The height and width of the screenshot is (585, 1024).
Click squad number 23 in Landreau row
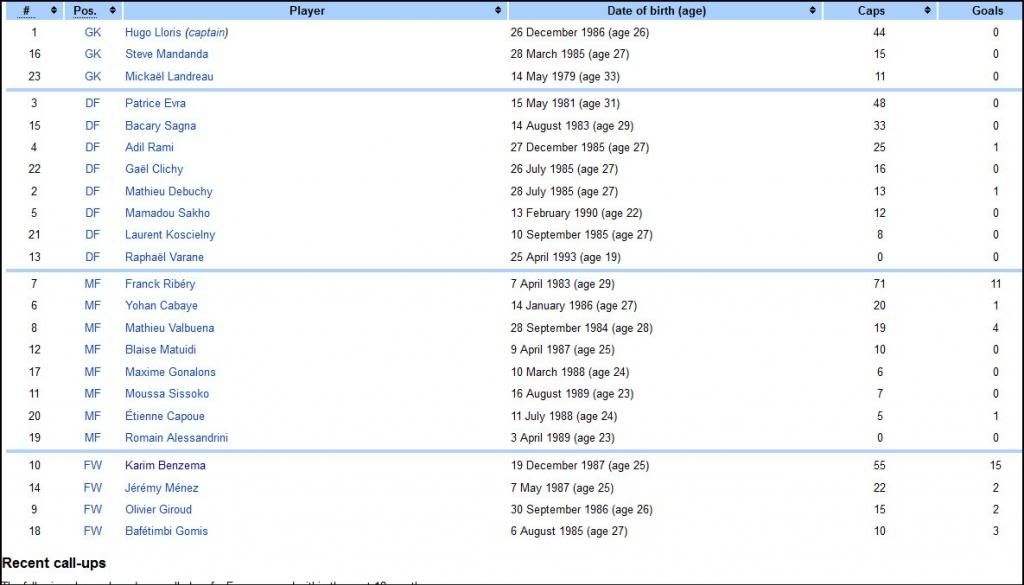coord(35,76)
